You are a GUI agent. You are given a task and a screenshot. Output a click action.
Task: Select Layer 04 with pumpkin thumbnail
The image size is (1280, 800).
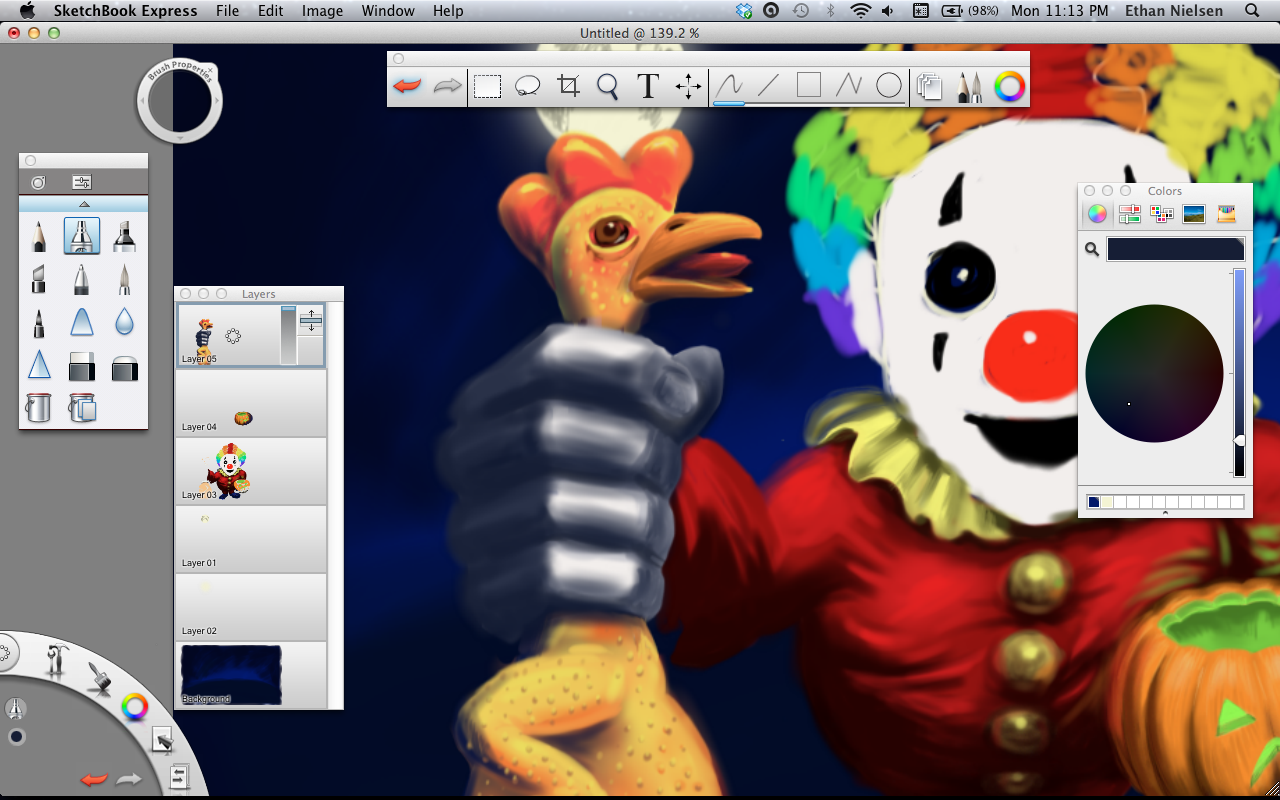pyautogui.click(x=251, y=403)
